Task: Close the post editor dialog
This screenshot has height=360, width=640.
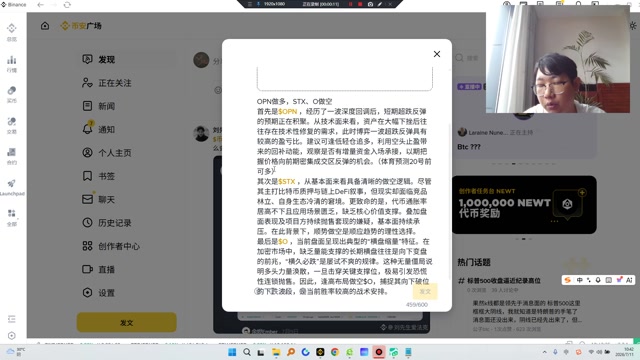Action: tap(437, 54)
